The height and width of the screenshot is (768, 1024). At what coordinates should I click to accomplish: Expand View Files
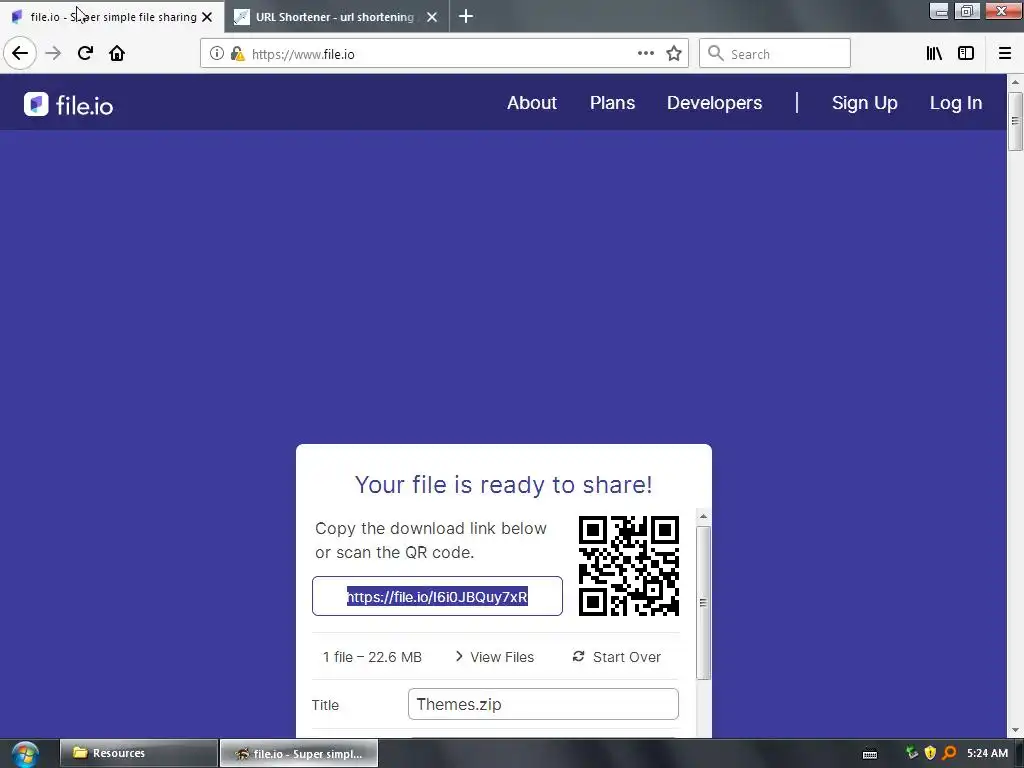[494, 657]
